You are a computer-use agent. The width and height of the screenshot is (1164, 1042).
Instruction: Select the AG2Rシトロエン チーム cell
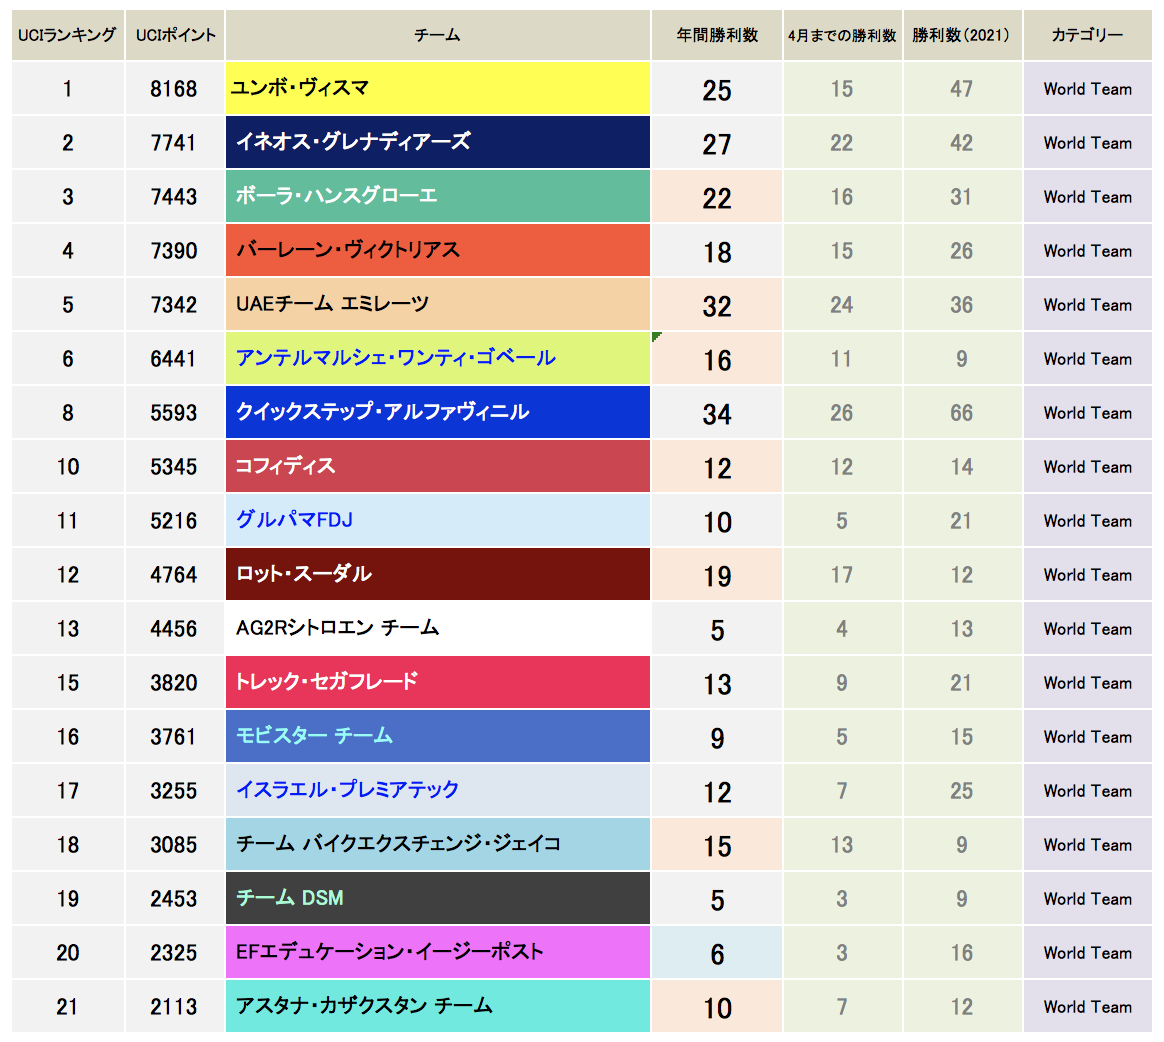438,629
